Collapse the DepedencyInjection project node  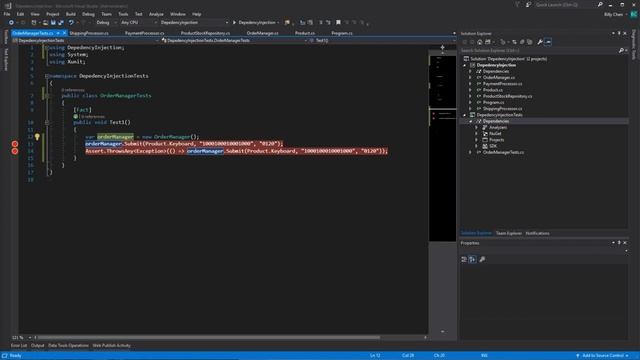click(x=464, y=65)
